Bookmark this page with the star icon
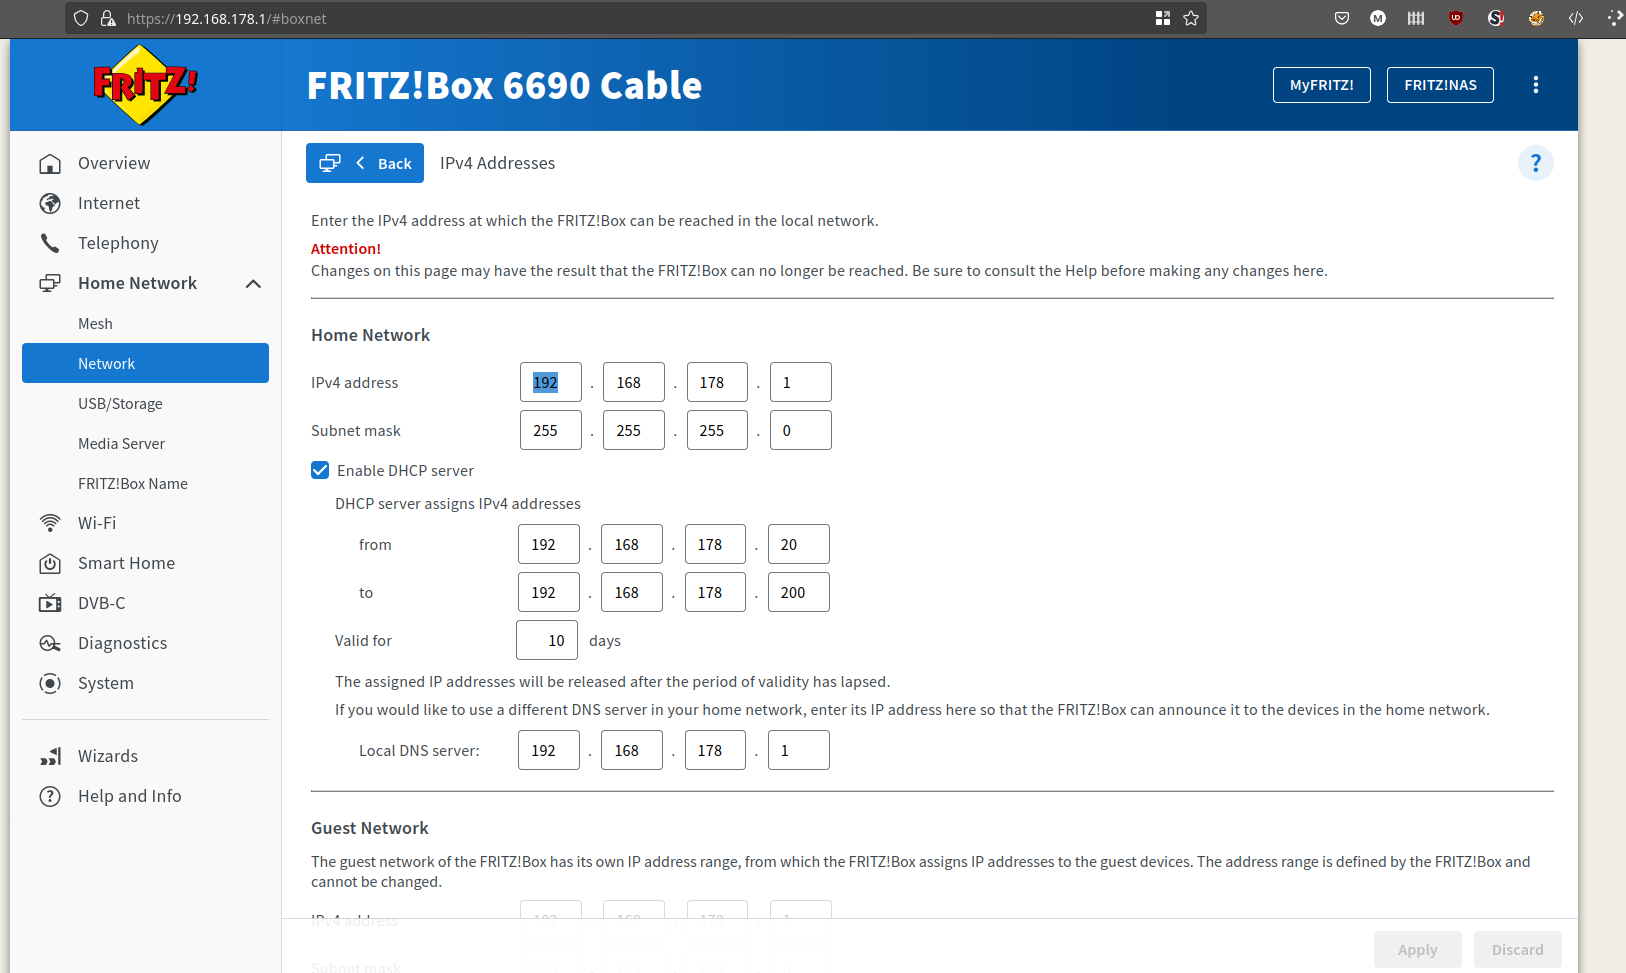The image size is (1626, 973). pos(1190,18)
